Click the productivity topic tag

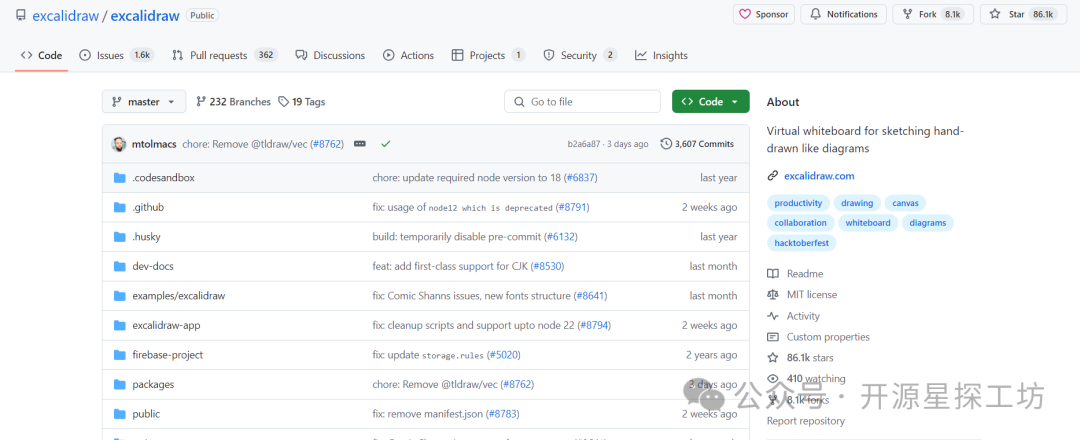798,203
